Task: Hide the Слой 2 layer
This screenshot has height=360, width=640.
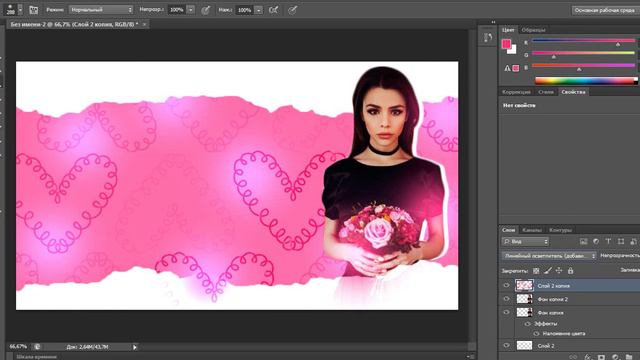Action: 506,346
